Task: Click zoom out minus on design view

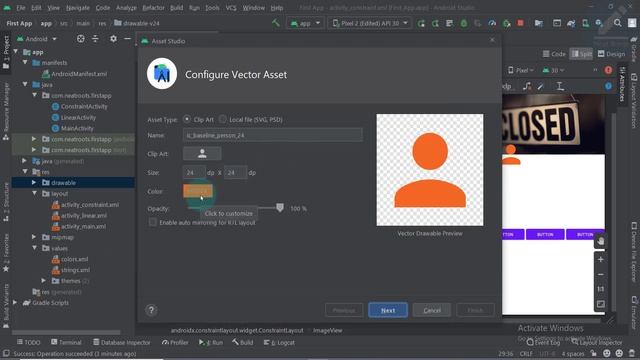Action: point(600,274)
